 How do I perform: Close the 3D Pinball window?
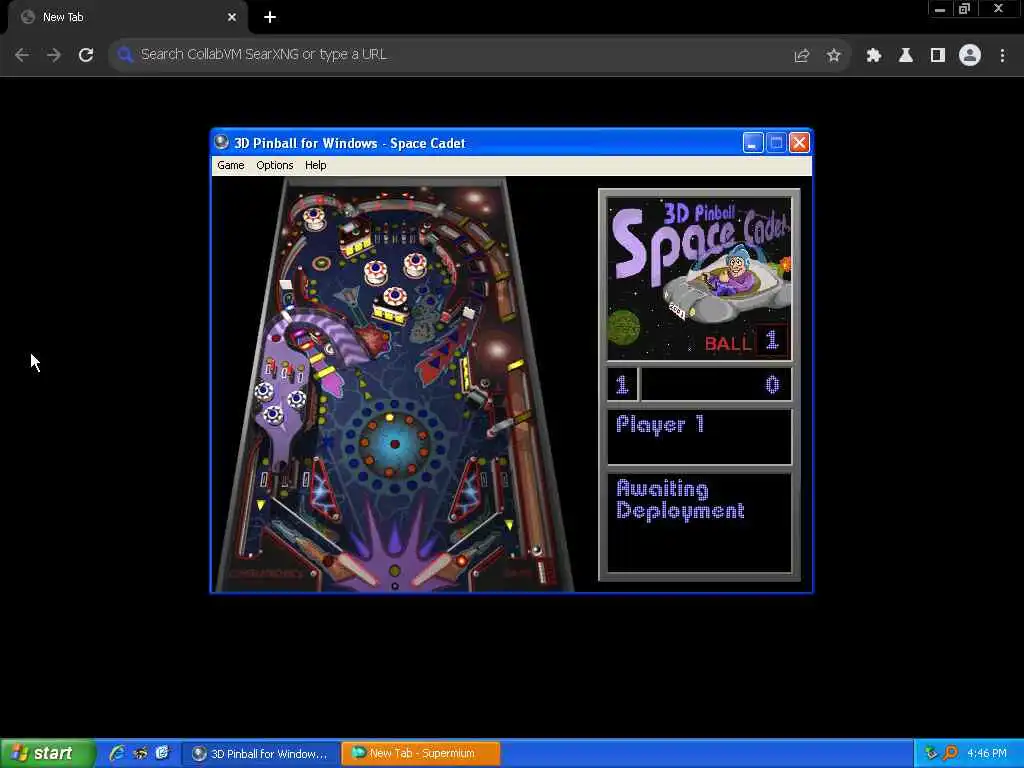tap(799, 142)
